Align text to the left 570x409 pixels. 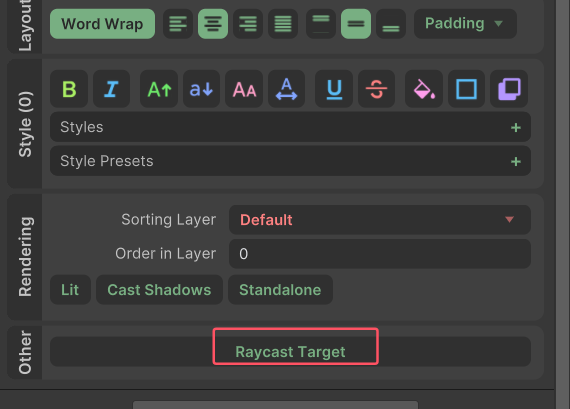(178, 24)
